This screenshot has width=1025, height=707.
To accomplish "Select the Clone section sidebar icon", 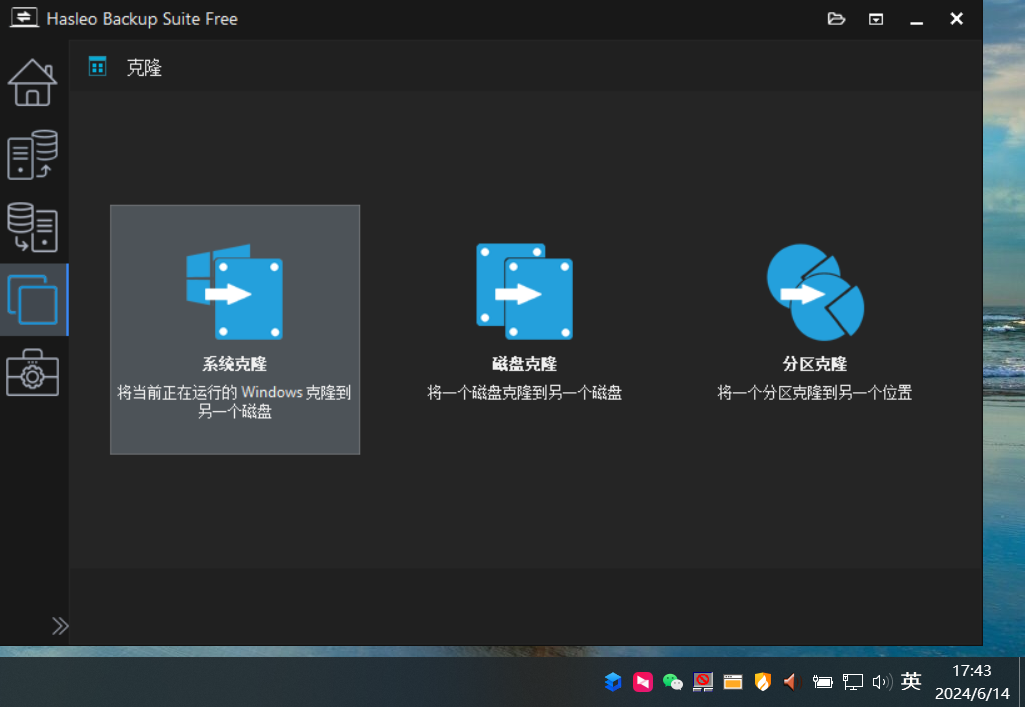I will click(x=33, y=299).
